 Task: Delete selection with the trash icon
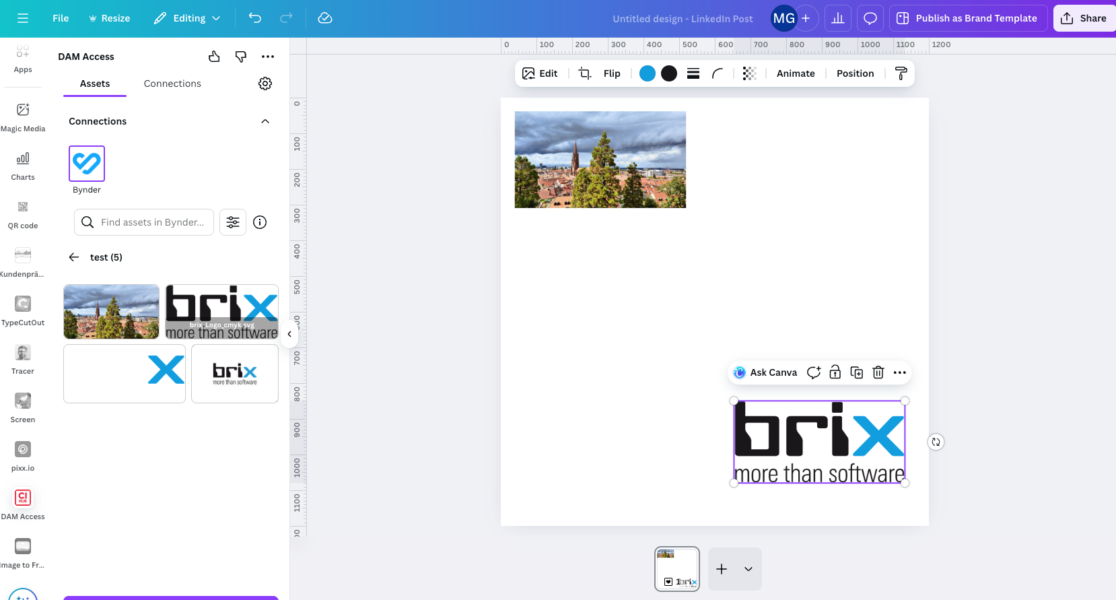877,371
